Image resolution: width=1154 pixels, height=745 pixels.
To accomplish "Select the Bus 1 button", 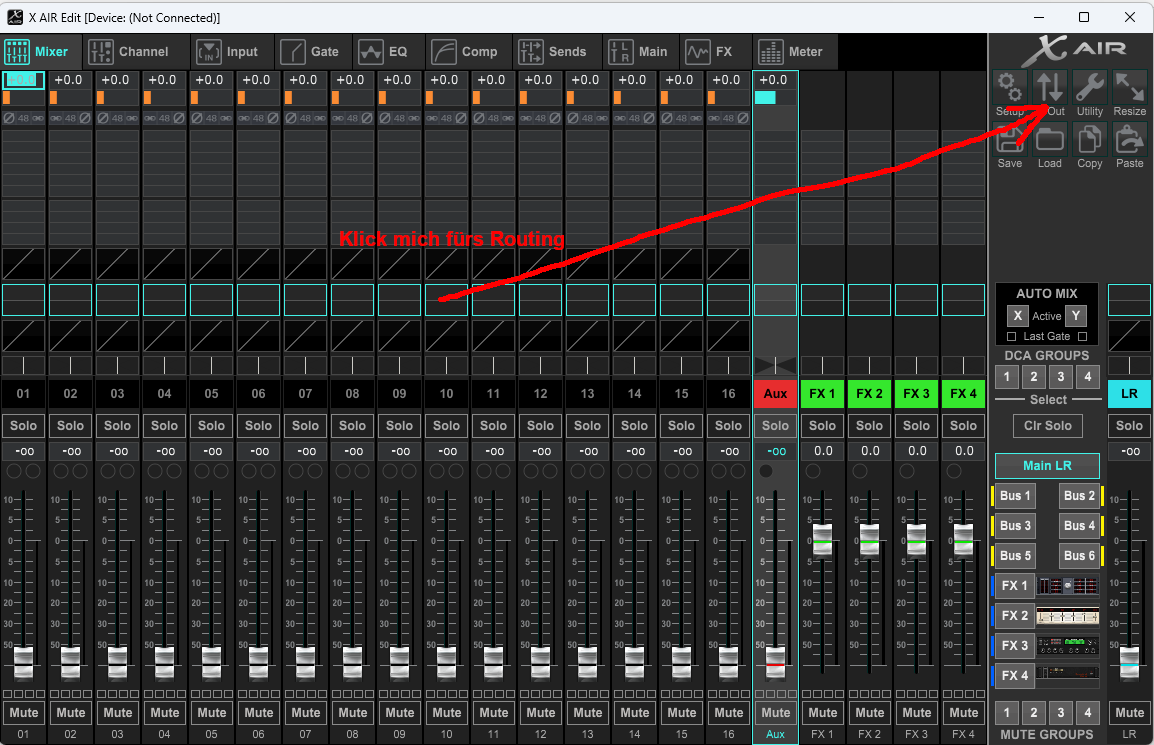I will point(1016,496).
